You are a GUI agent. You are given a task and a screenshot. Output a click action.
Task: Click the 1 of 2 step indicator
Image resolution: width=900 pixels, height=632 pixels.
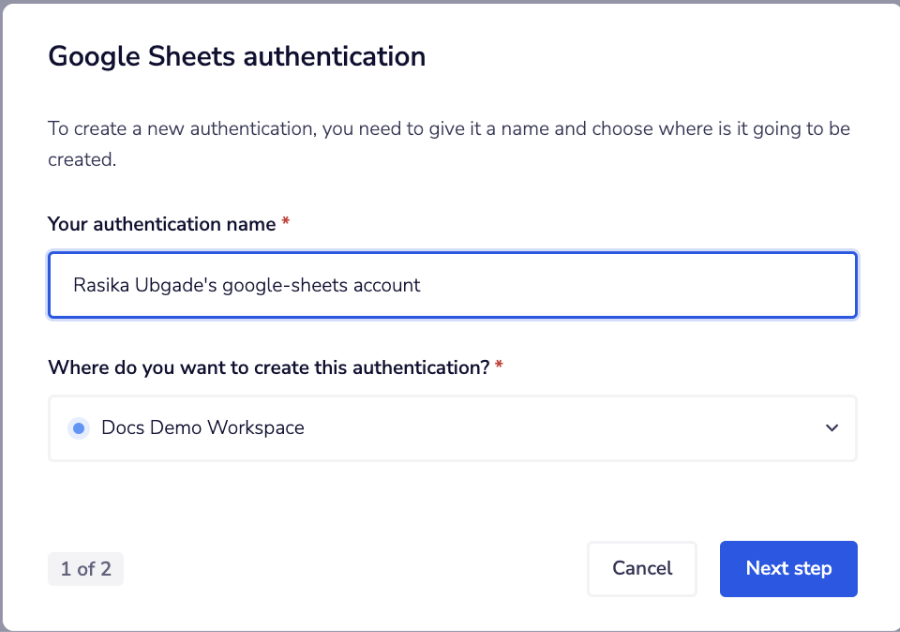tap(85, 568)
